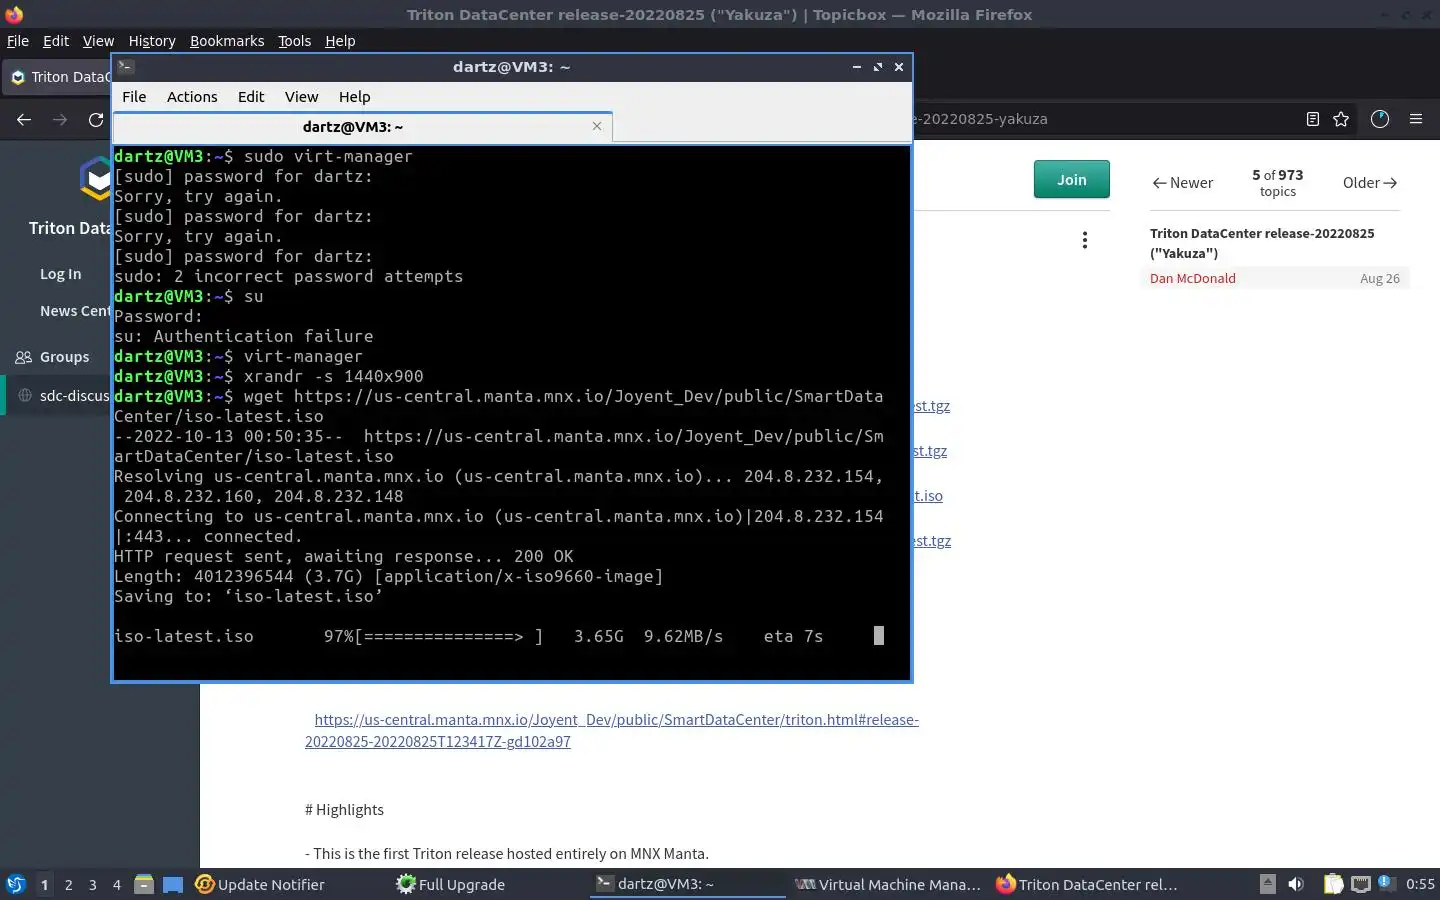Click the Groups people icon in the sidebar

(24, 357)
